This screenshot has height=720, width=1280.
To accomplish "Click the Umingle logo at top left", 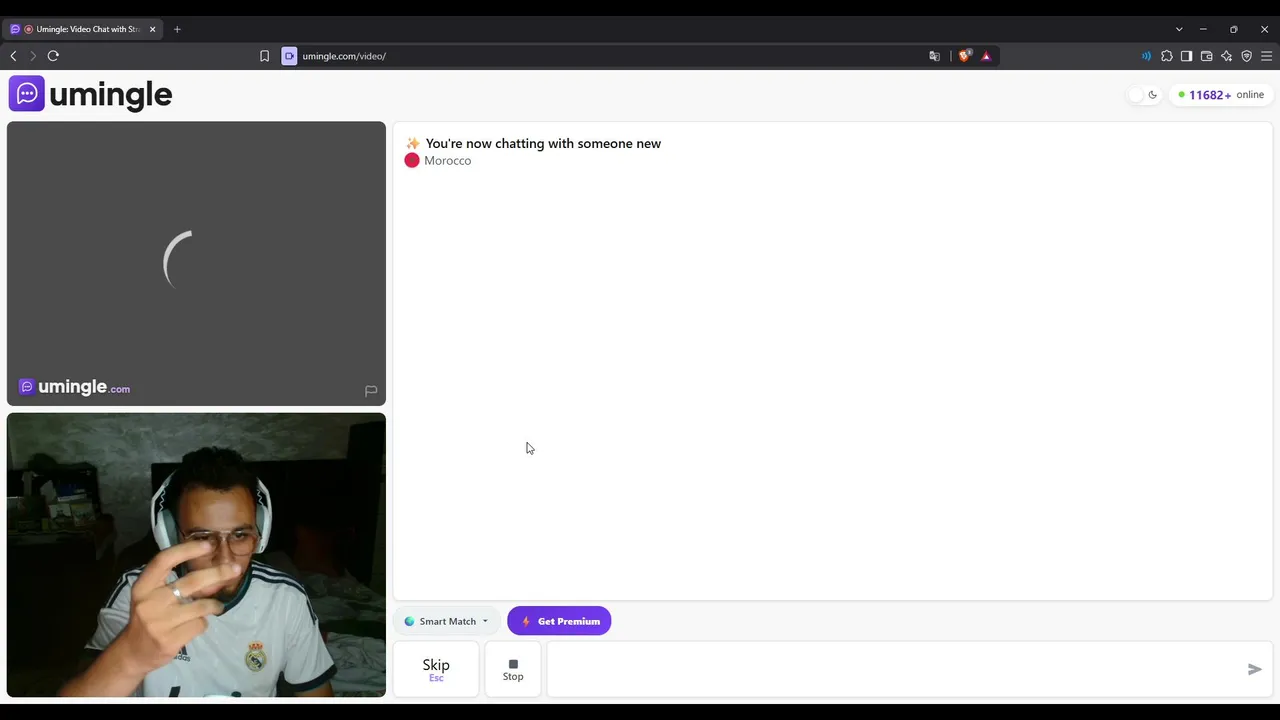I will pos(91,94).
